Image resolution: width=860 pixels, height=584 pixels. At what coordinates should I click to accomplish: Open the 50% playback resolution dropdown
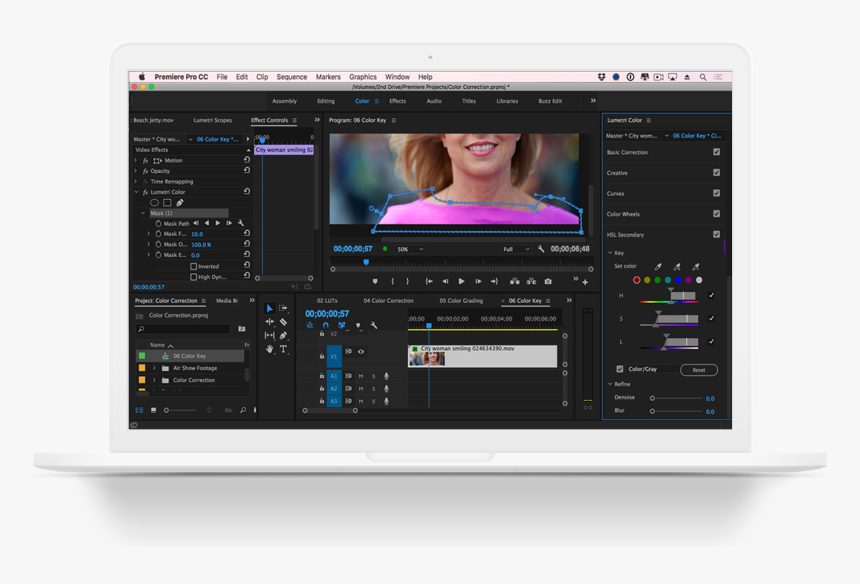[410, 249]
